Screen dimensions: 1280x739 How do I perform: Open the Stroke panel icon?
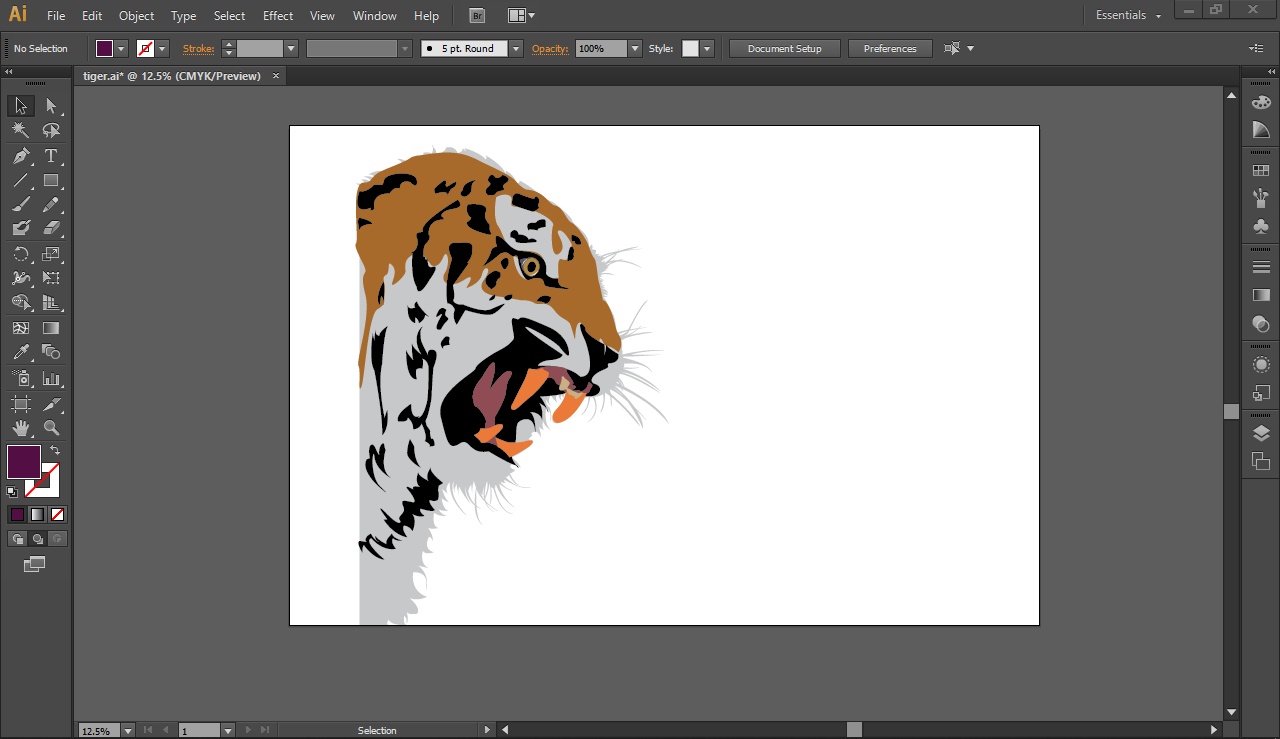click(1261, 267)
